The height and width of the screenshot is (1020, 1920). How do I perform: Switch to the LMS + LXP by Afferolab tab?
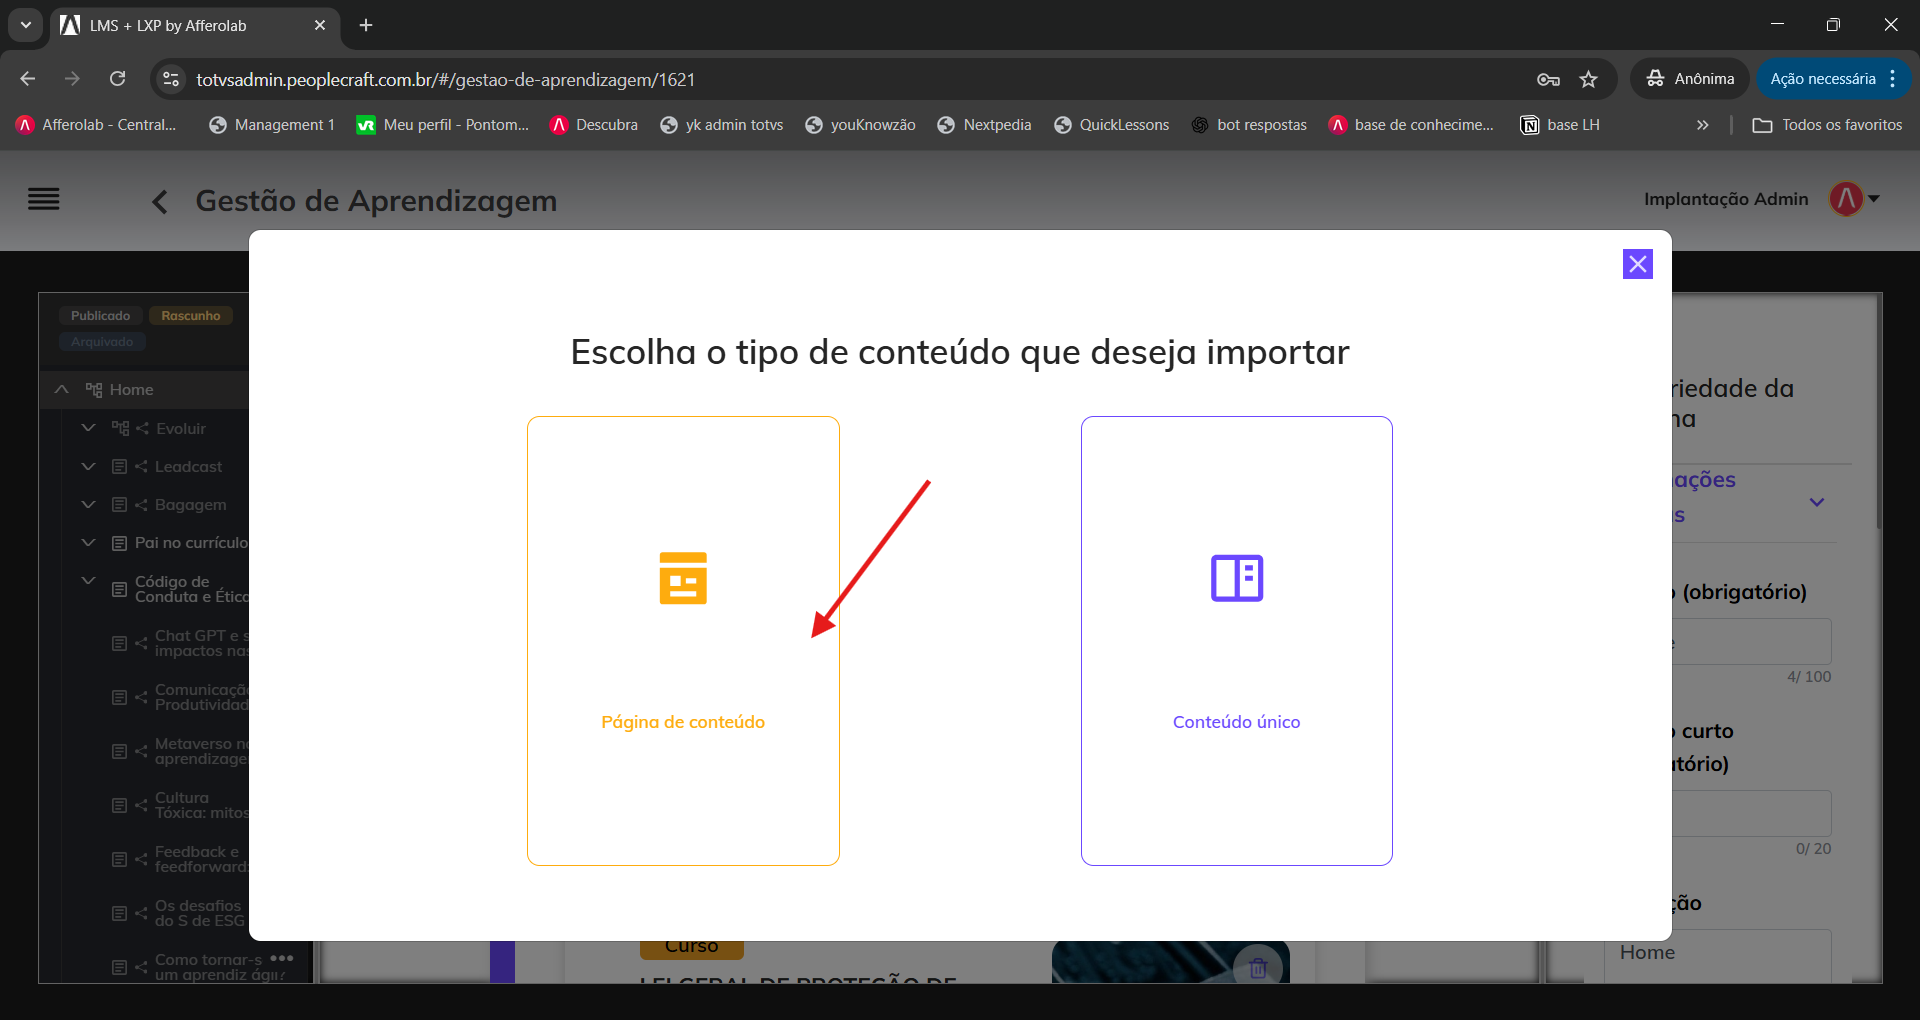[x=165, y=25]
